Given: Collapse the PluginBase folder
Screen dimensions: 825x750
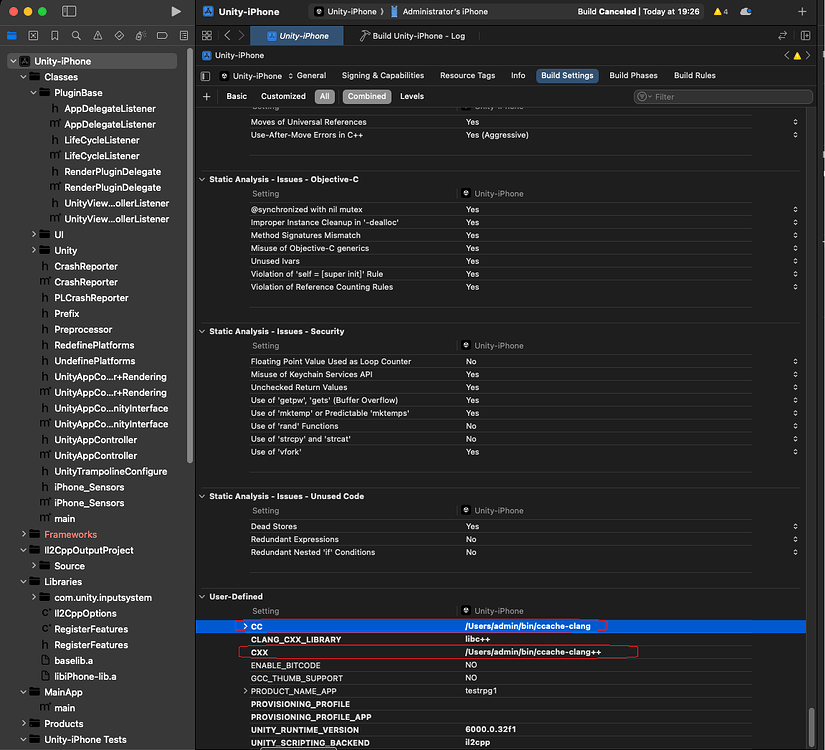Looking at the screenshot, I should pyautogui.click(x=33, y=93).
